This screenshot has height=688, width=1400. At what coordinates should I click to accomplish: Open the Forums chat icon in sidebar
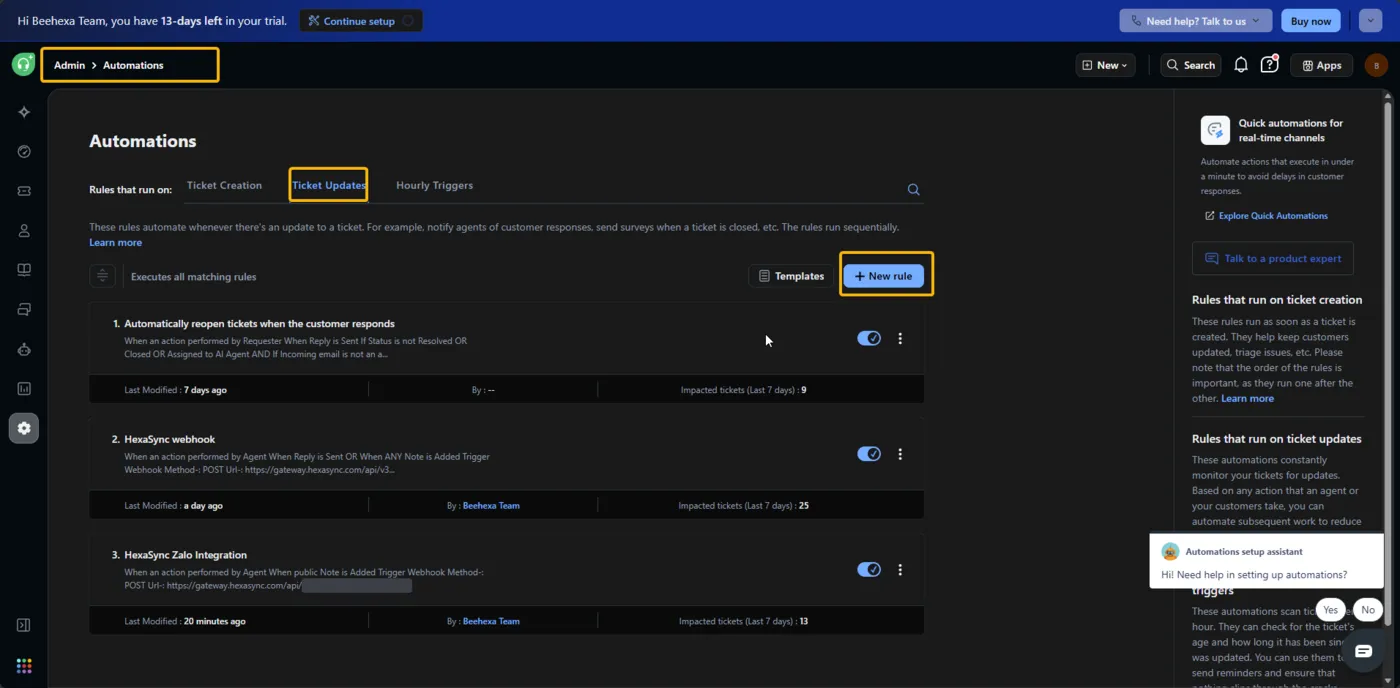tap(24, 310)
